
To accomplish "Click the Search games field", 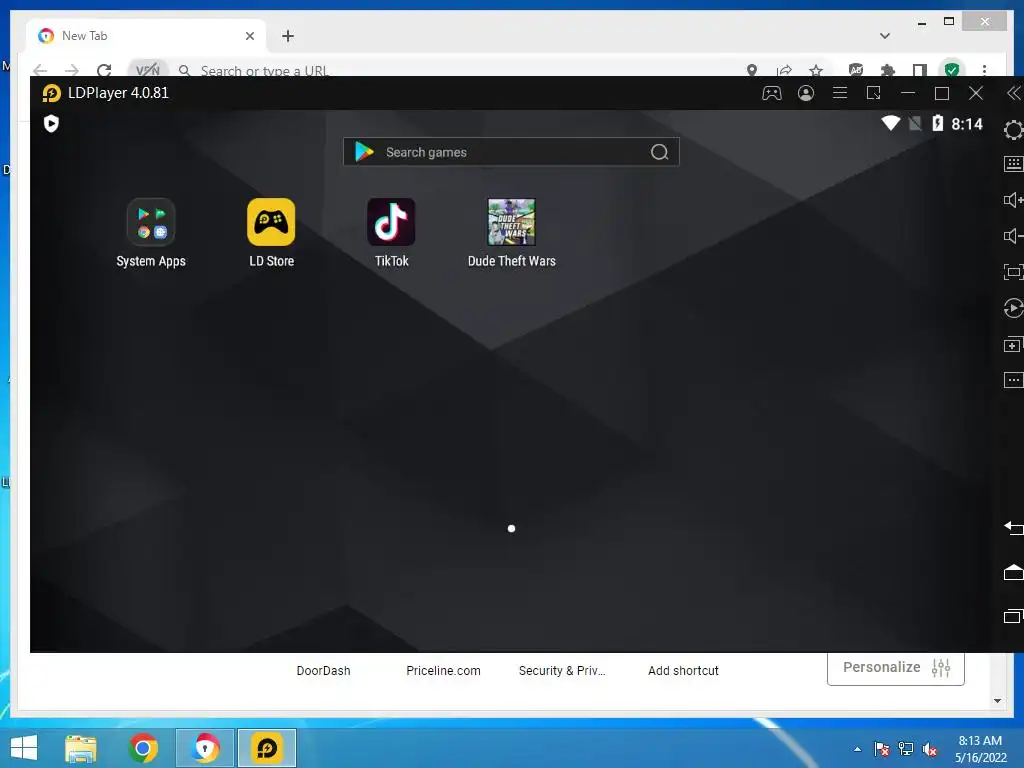I will [511, 152].
